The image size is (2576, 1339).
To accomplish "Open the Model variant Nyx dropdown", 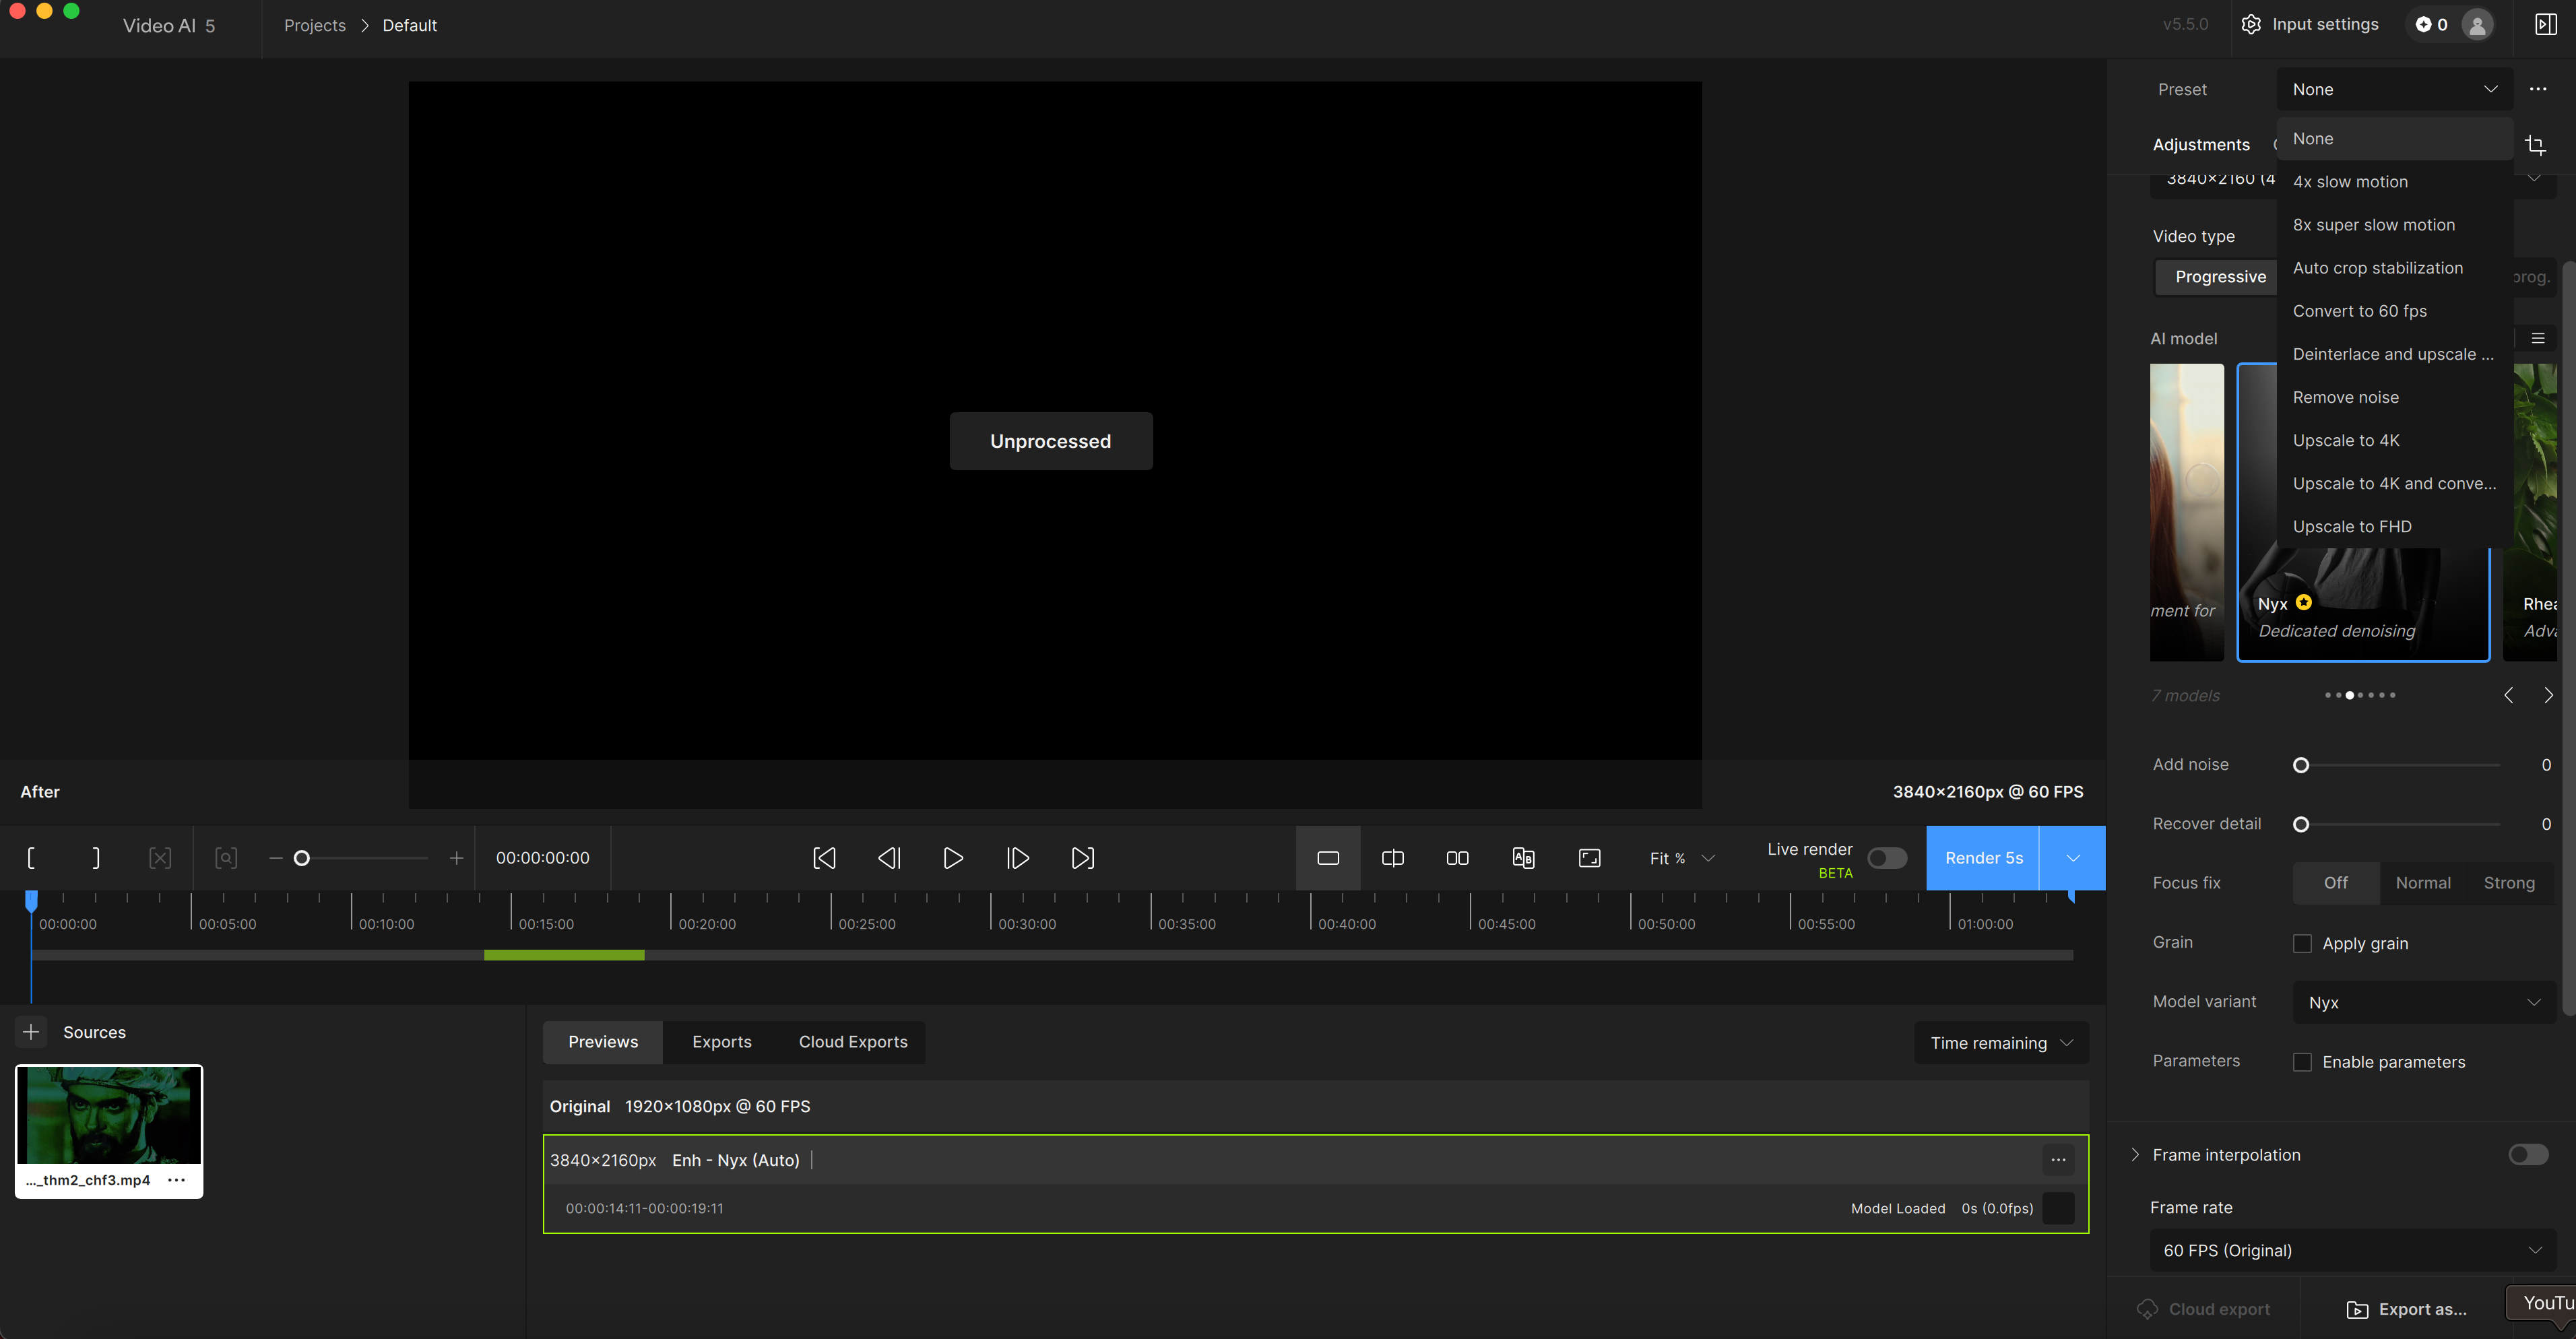I will 2423,1002.
